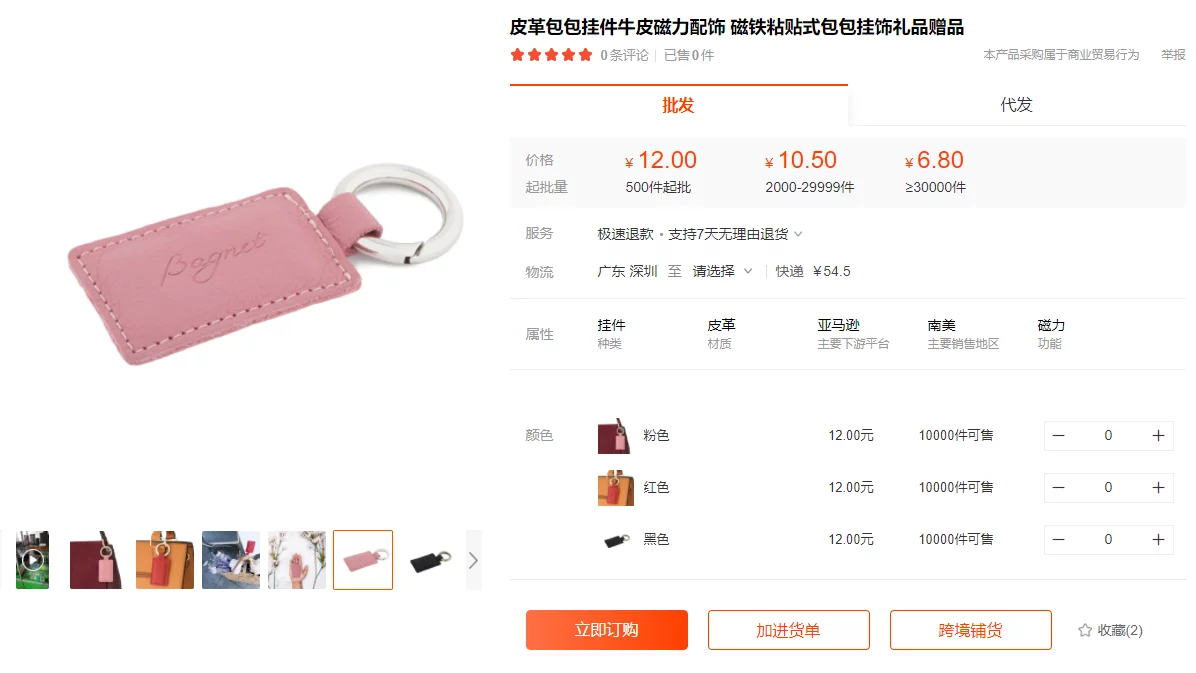
Task: Click the plus icon for 粉色 quantity
Action: click(1158, 436)
